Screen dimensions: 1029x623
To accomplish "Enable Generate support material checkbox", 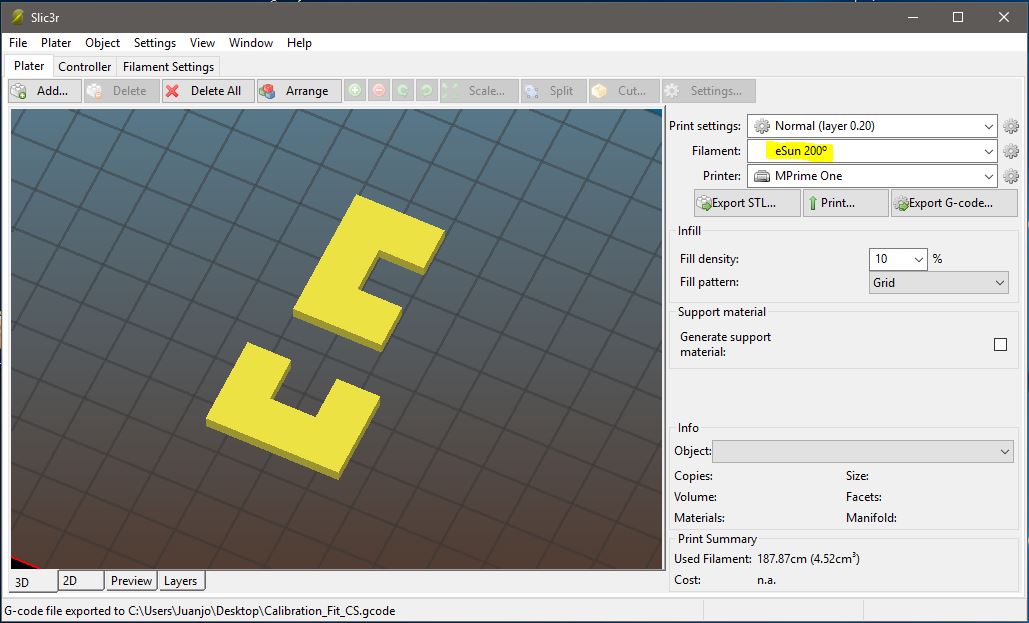I will click(1000, 345).
